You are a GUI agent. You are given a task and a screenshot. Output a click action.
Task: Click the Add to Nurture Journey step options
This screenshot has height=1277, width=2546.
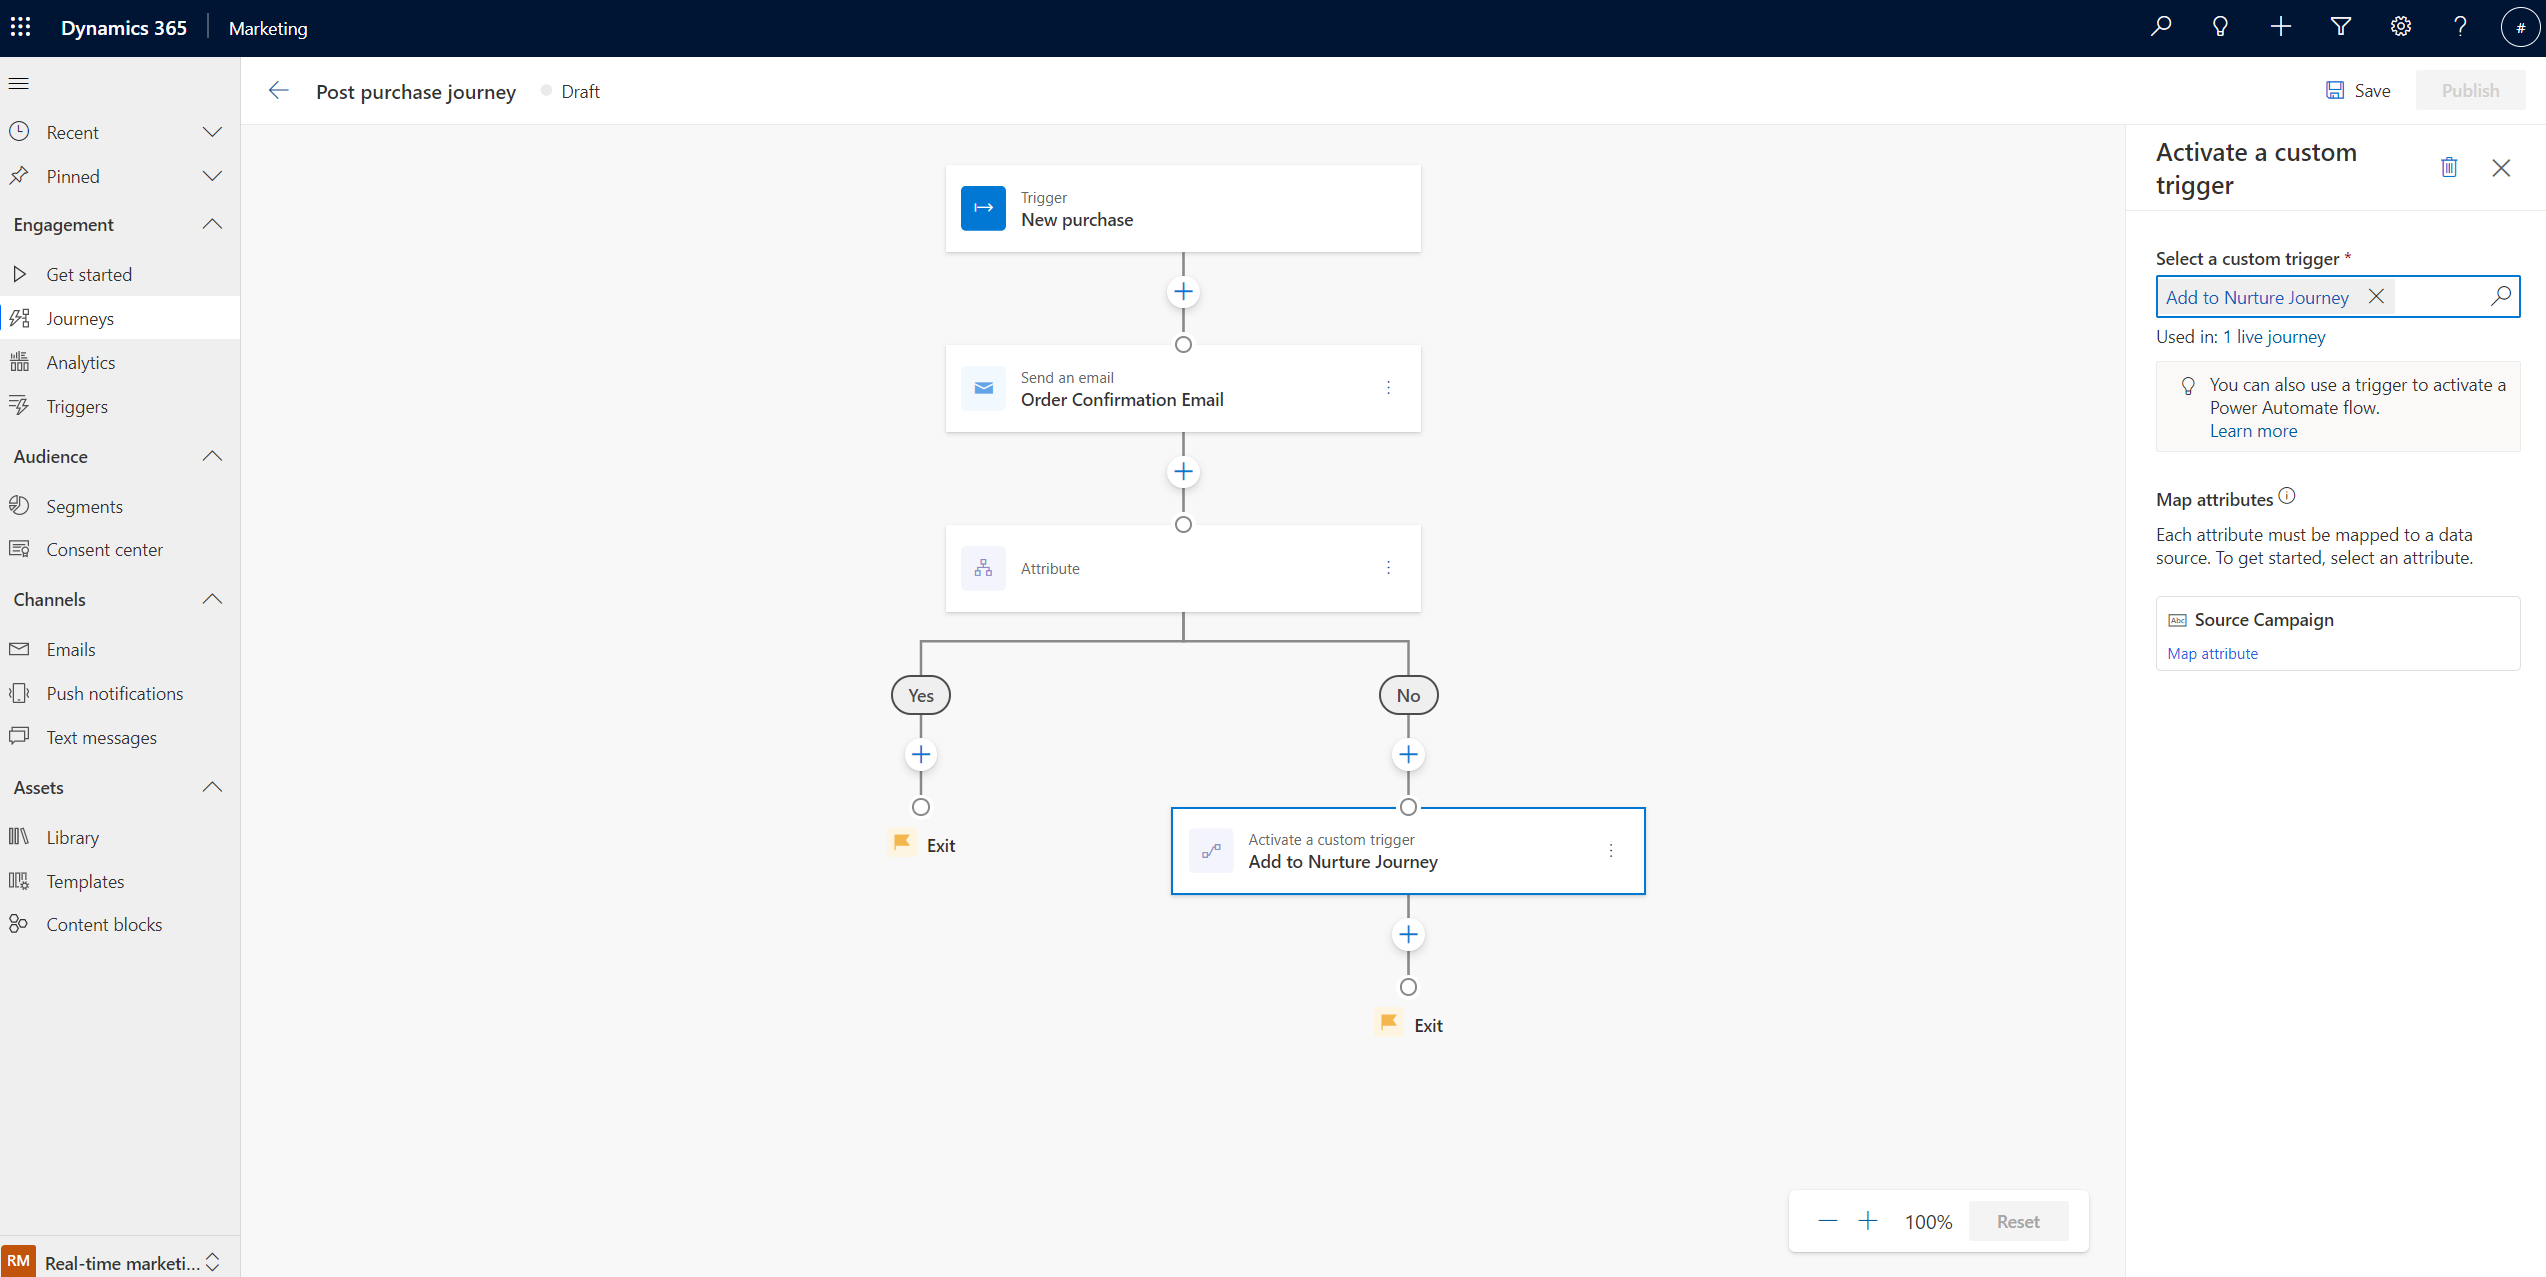click(1612, 850)
